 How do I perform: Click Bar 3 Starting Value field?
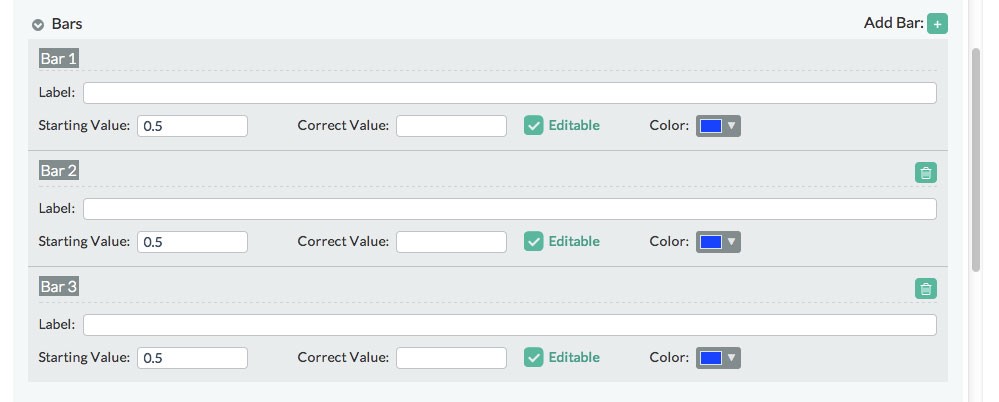tap(192, 357)
